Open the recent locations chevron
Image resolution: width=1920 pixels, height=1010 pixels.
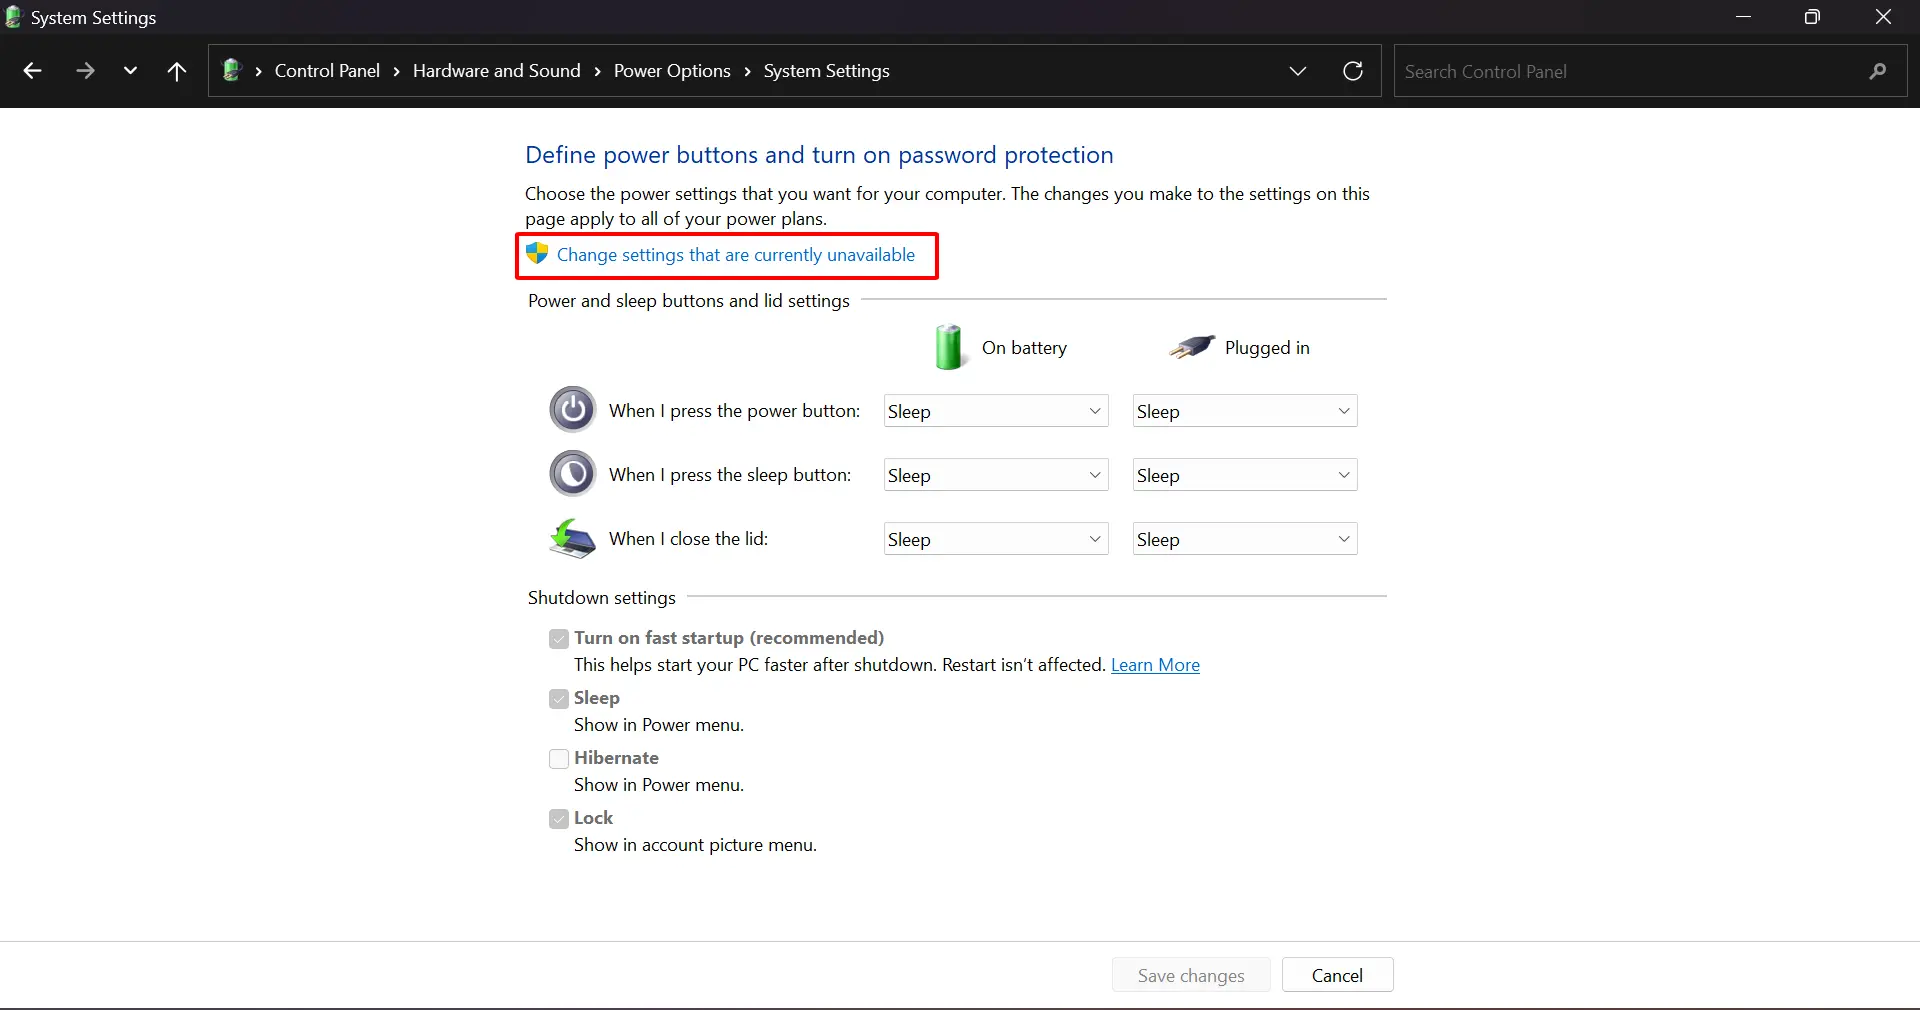130,71
